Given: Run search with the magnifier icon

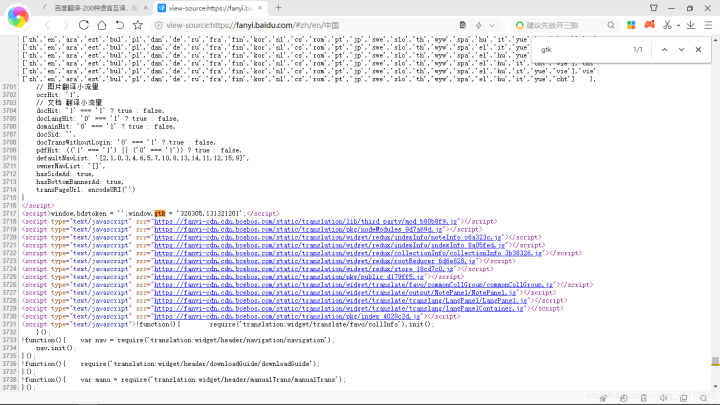Looking at the screenshot, I should pyautogui.click(x=611, y=25).
